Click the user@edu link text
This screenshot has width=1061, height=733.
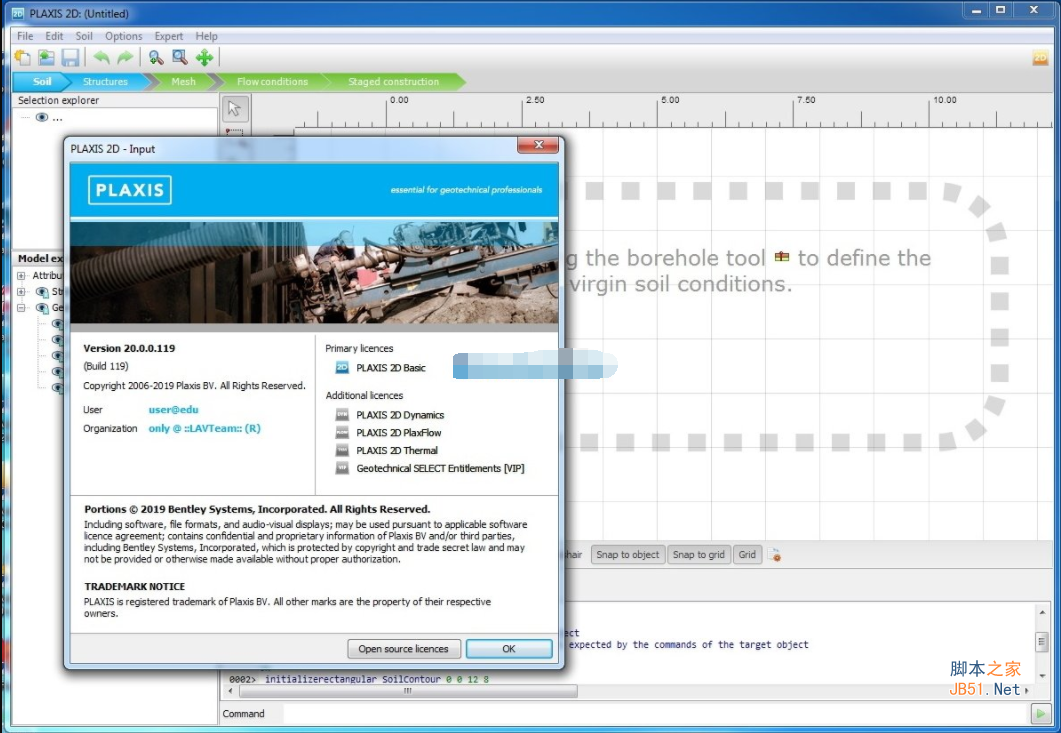(173, 409)
